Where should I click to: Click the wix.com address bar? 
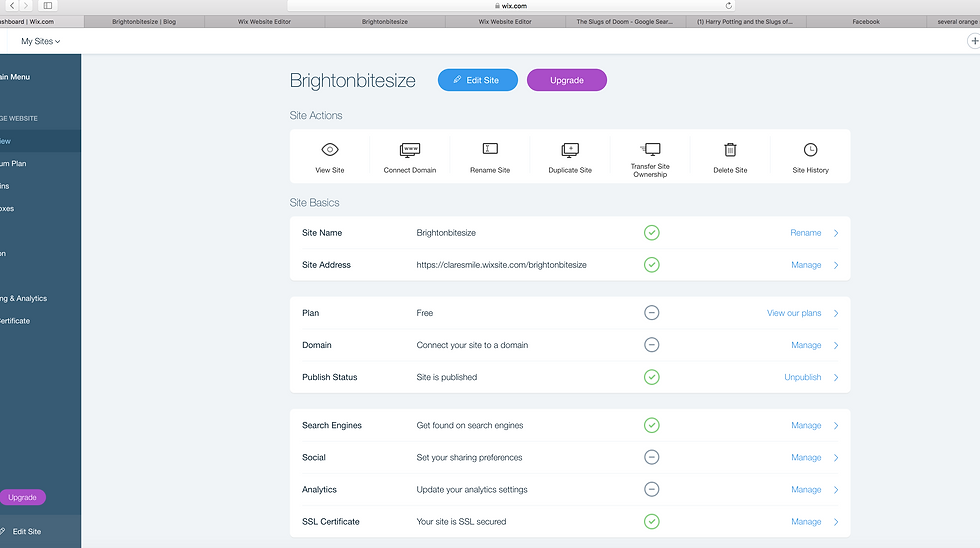511,6
